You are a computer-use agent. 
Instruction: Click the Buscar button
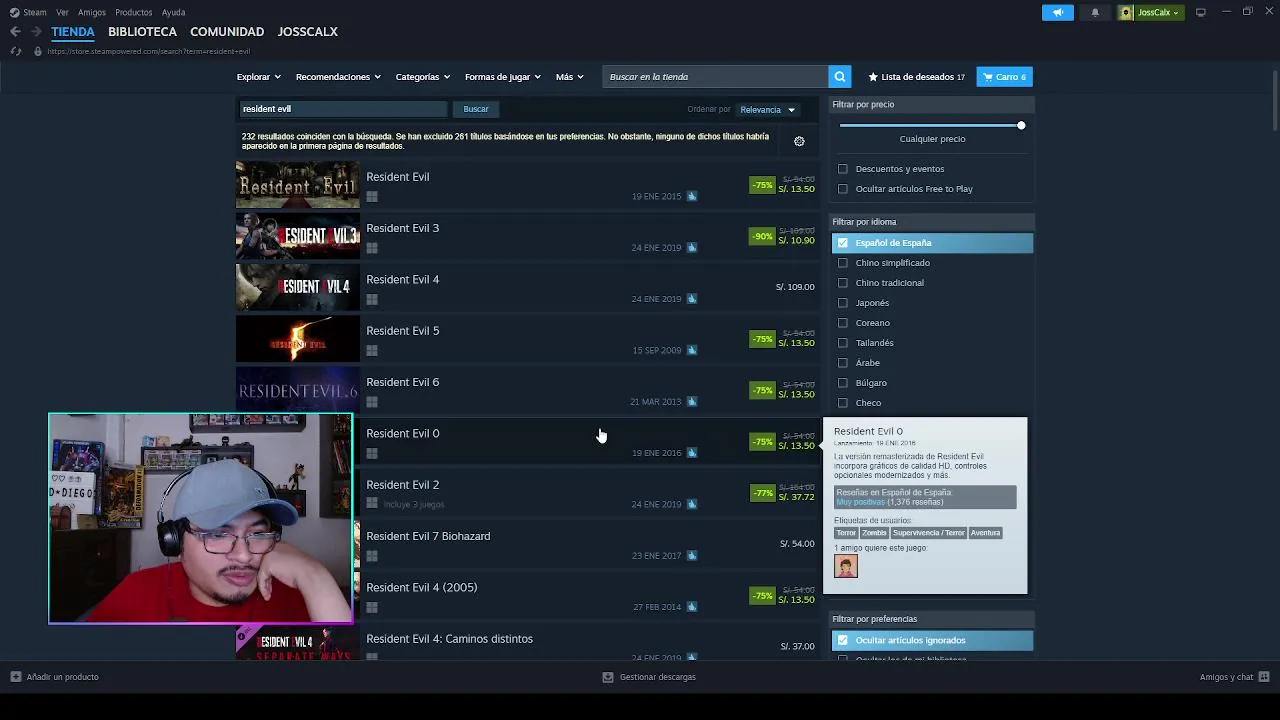click(x=476, y=109)
